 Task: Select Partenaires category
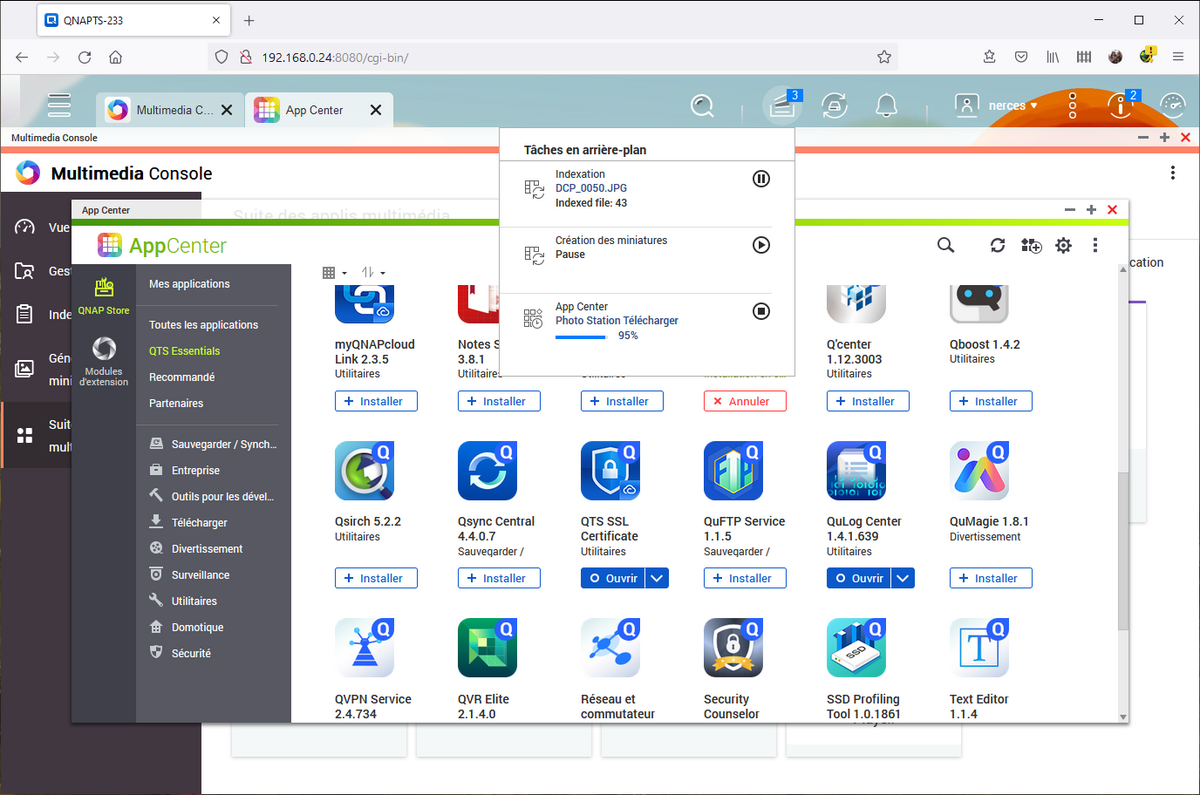tap(176, 403)
